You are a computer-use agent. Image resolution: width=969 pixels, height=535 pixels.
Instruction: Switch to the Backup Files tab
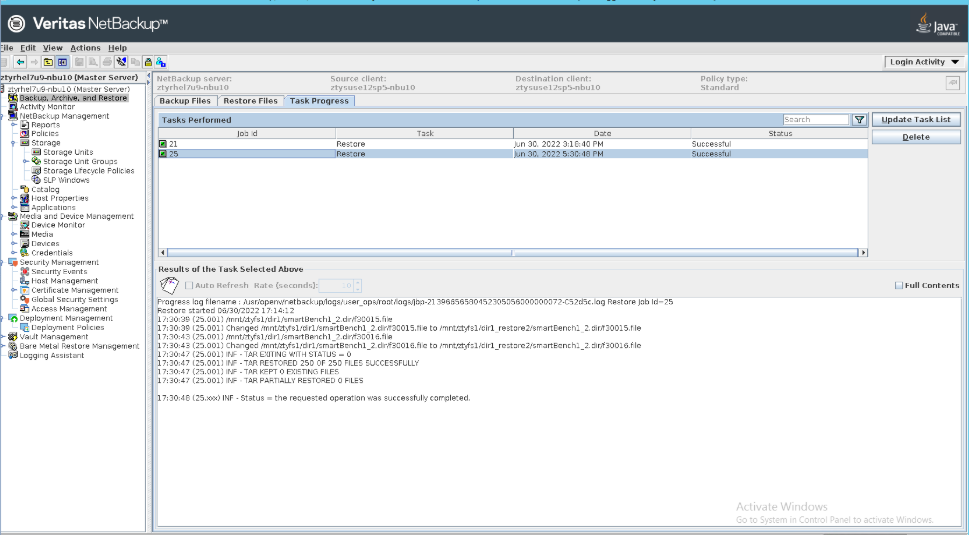[x=185, y=101]
